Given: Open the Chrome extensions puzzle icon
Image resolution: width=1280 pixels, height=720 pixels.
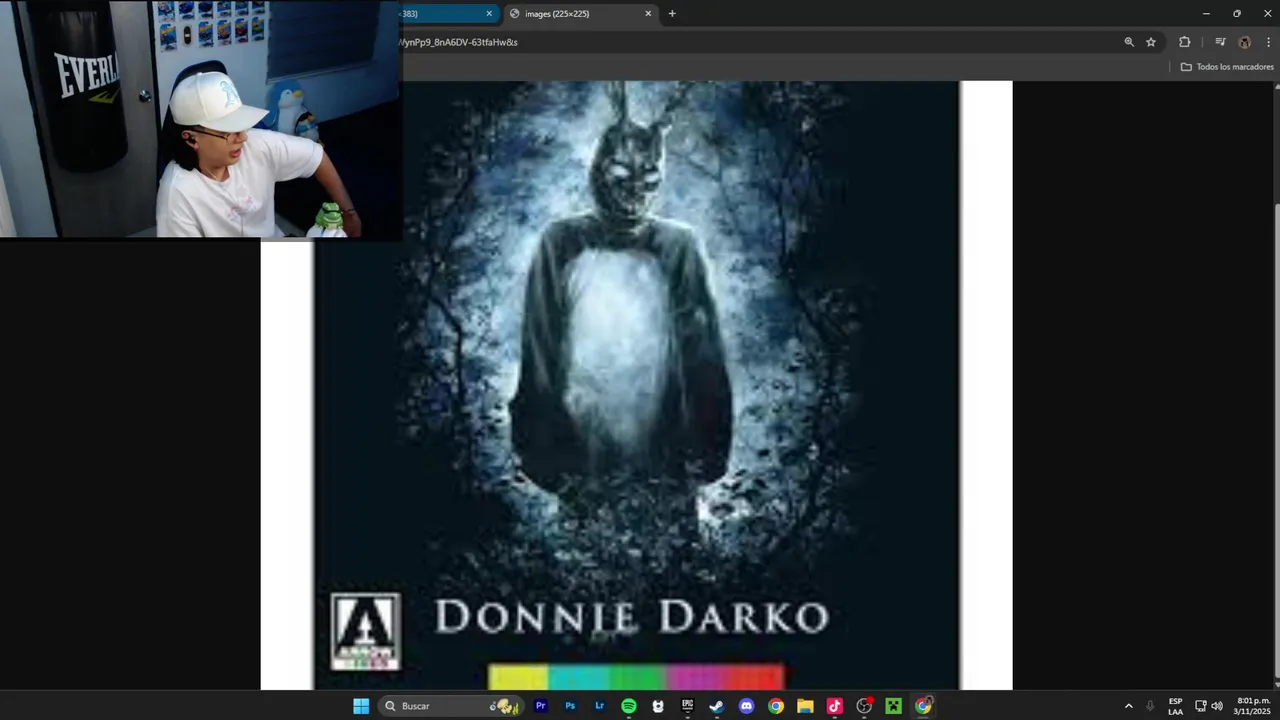Looking at the screenshot, I should [x=1185, y=42].
